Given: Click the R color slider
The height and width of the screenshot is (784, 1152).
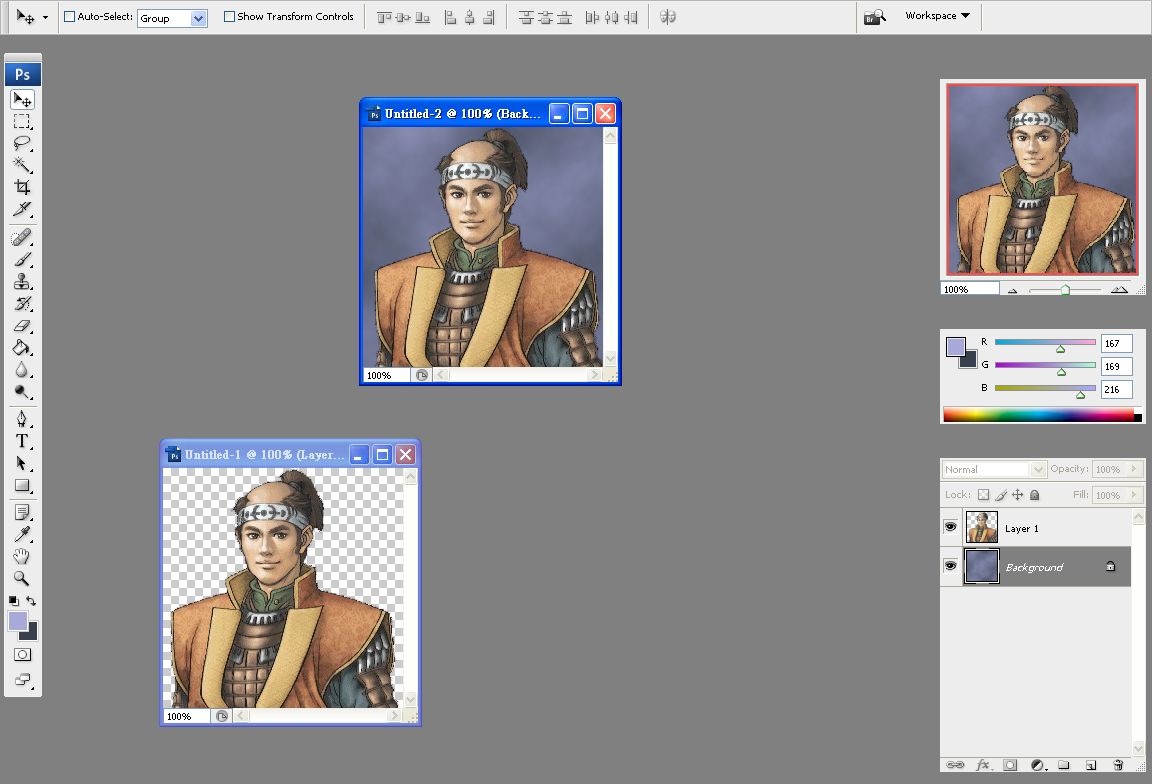Looking at the screenshot, I should point(1045,343).
